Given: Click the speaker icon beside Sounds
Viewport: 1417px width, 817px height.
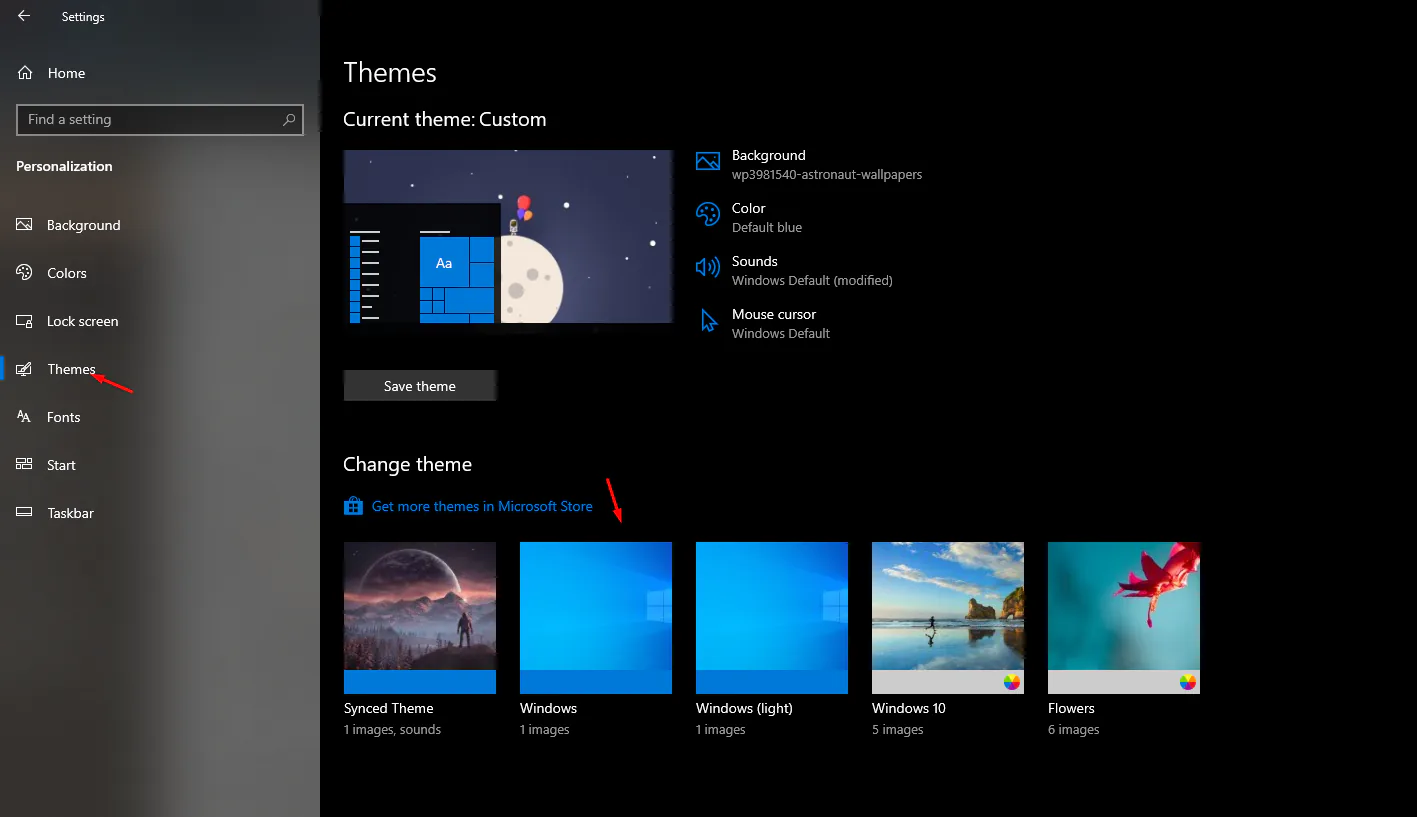Looking at the screenshot, I should (708, 267).
